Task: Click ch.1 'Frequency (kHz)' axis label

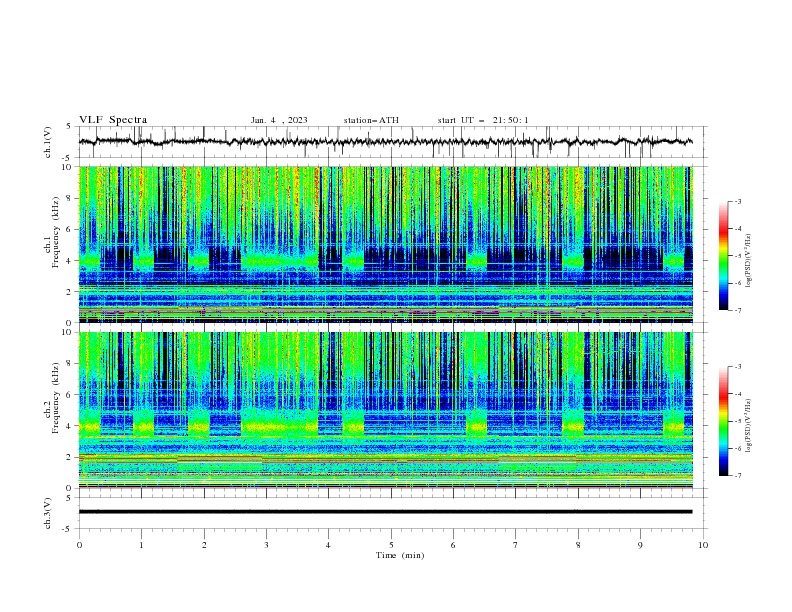Action: pos(55,233)
